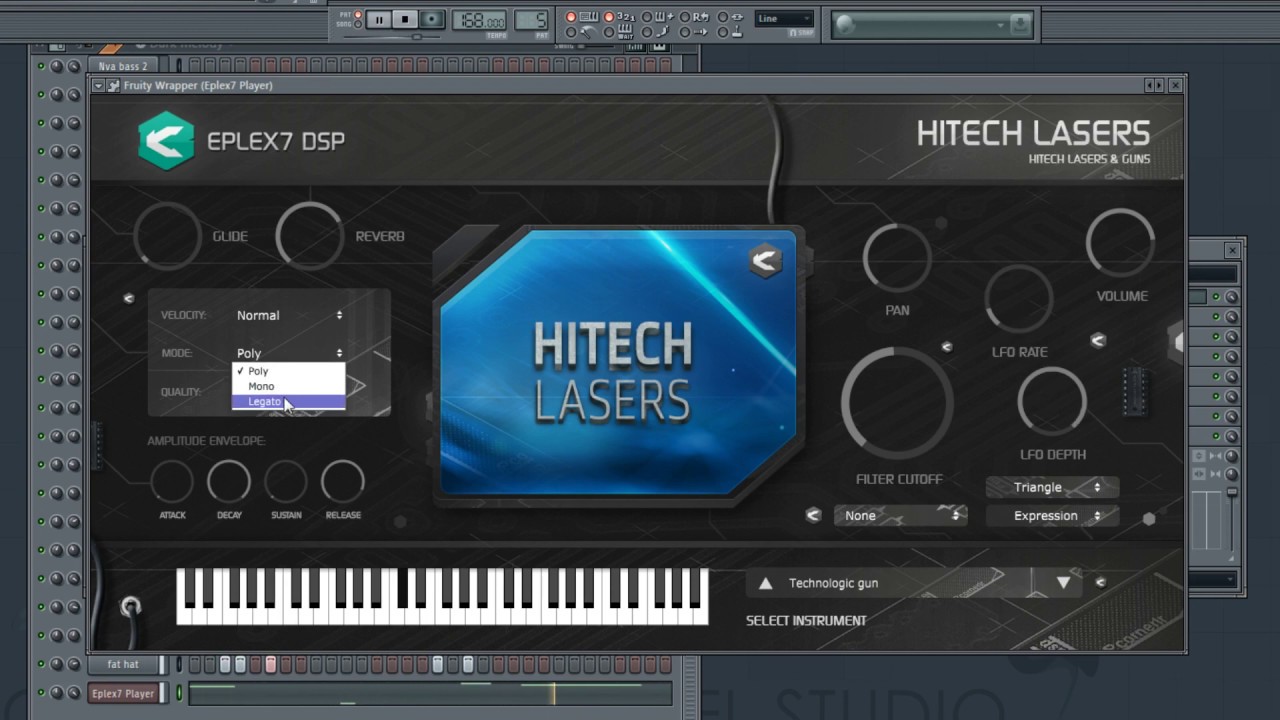This screenshot has height=720, width=1280.
Task: Click Eplex7 Player channel piano roll preview
Action: coord(430,693)
